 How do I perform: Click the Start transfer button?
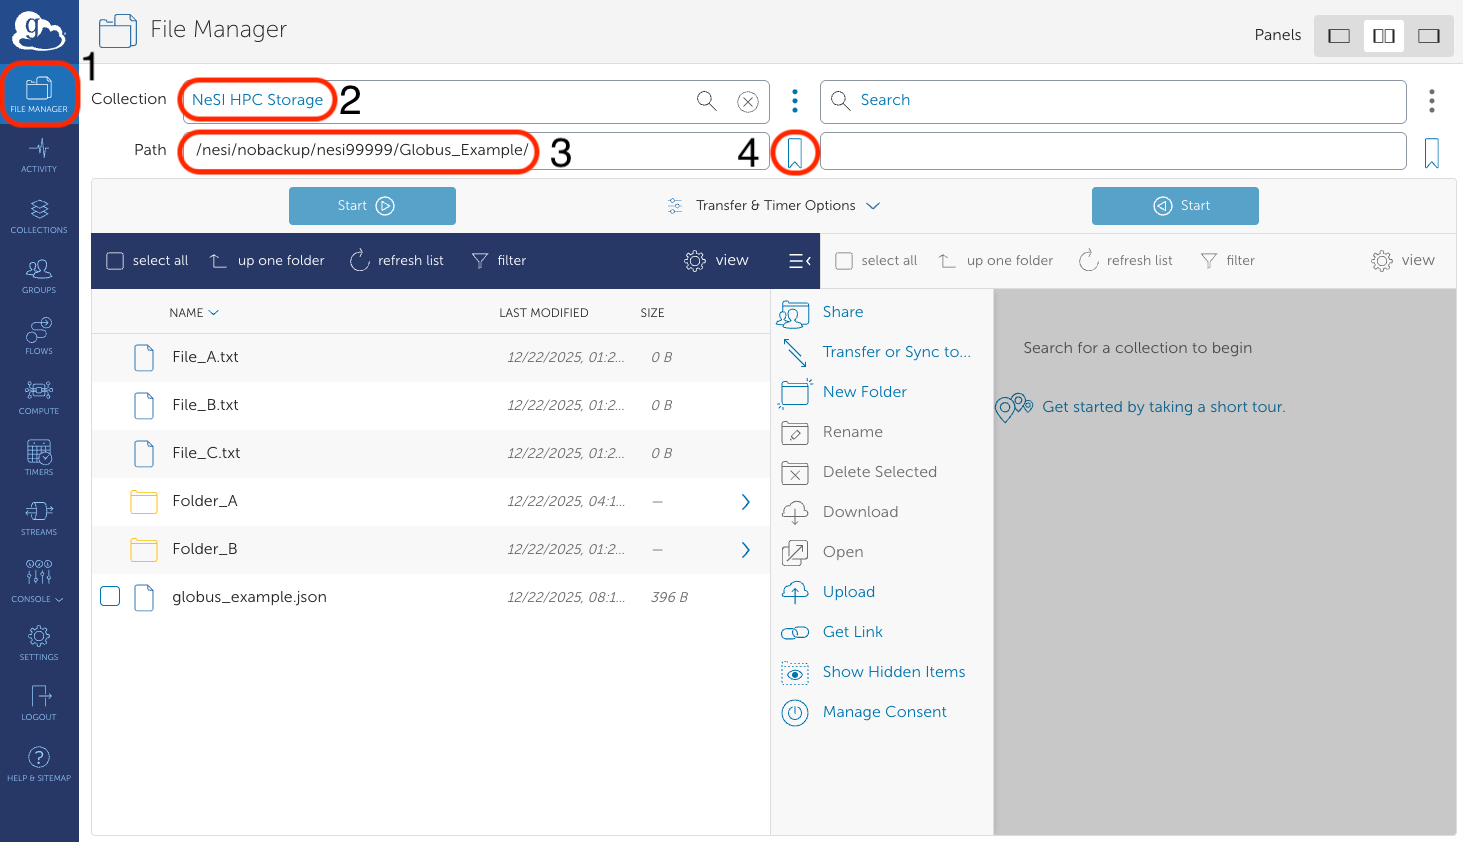coord(372,205)
